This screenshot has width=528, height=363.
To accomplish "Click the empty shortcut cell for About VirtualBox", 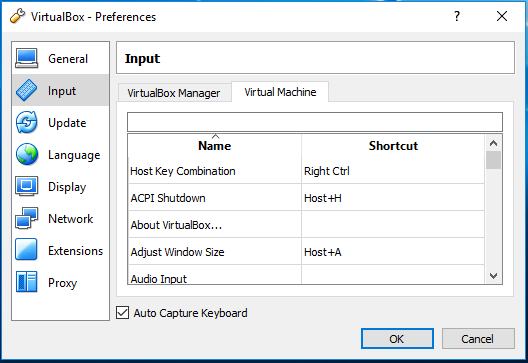I will 393,225.
